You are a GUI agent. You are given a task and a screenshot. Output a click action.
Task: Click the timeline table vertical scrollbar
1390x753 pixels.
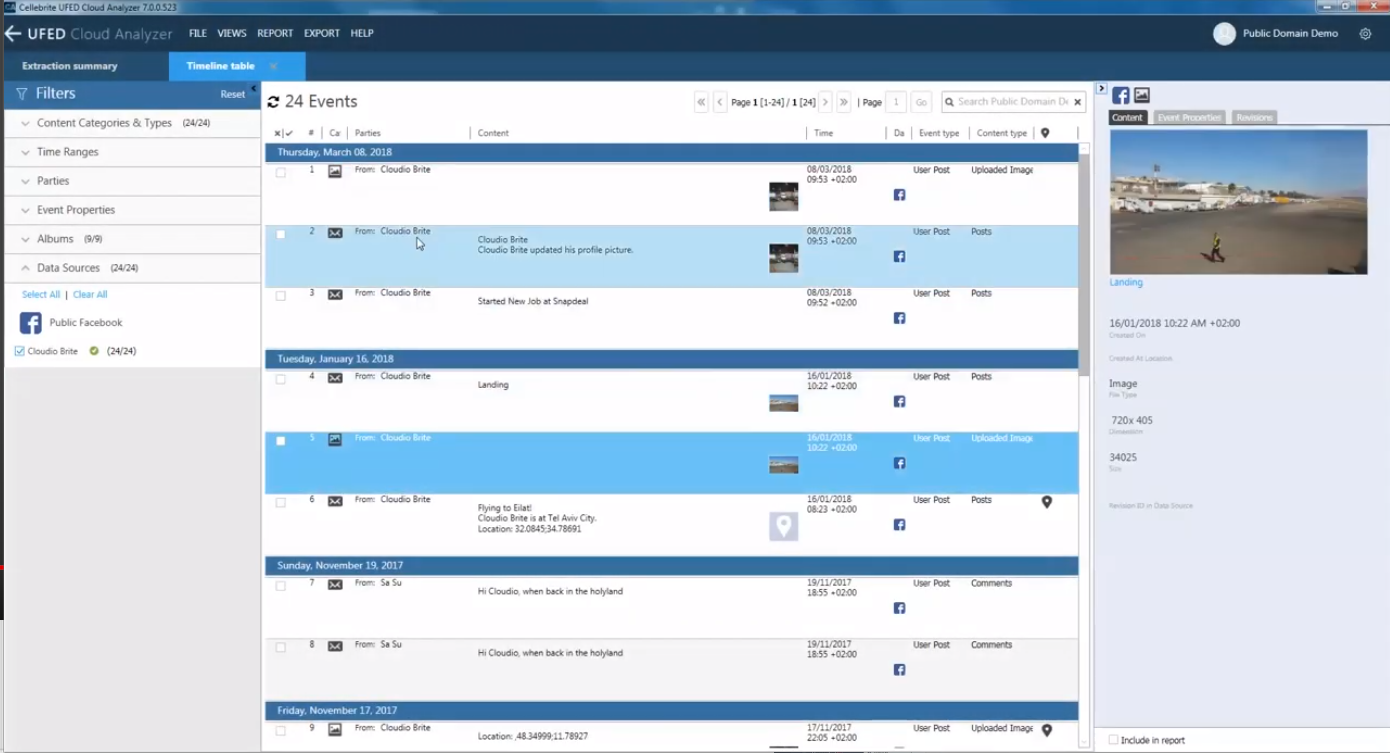pos(1084,264)
